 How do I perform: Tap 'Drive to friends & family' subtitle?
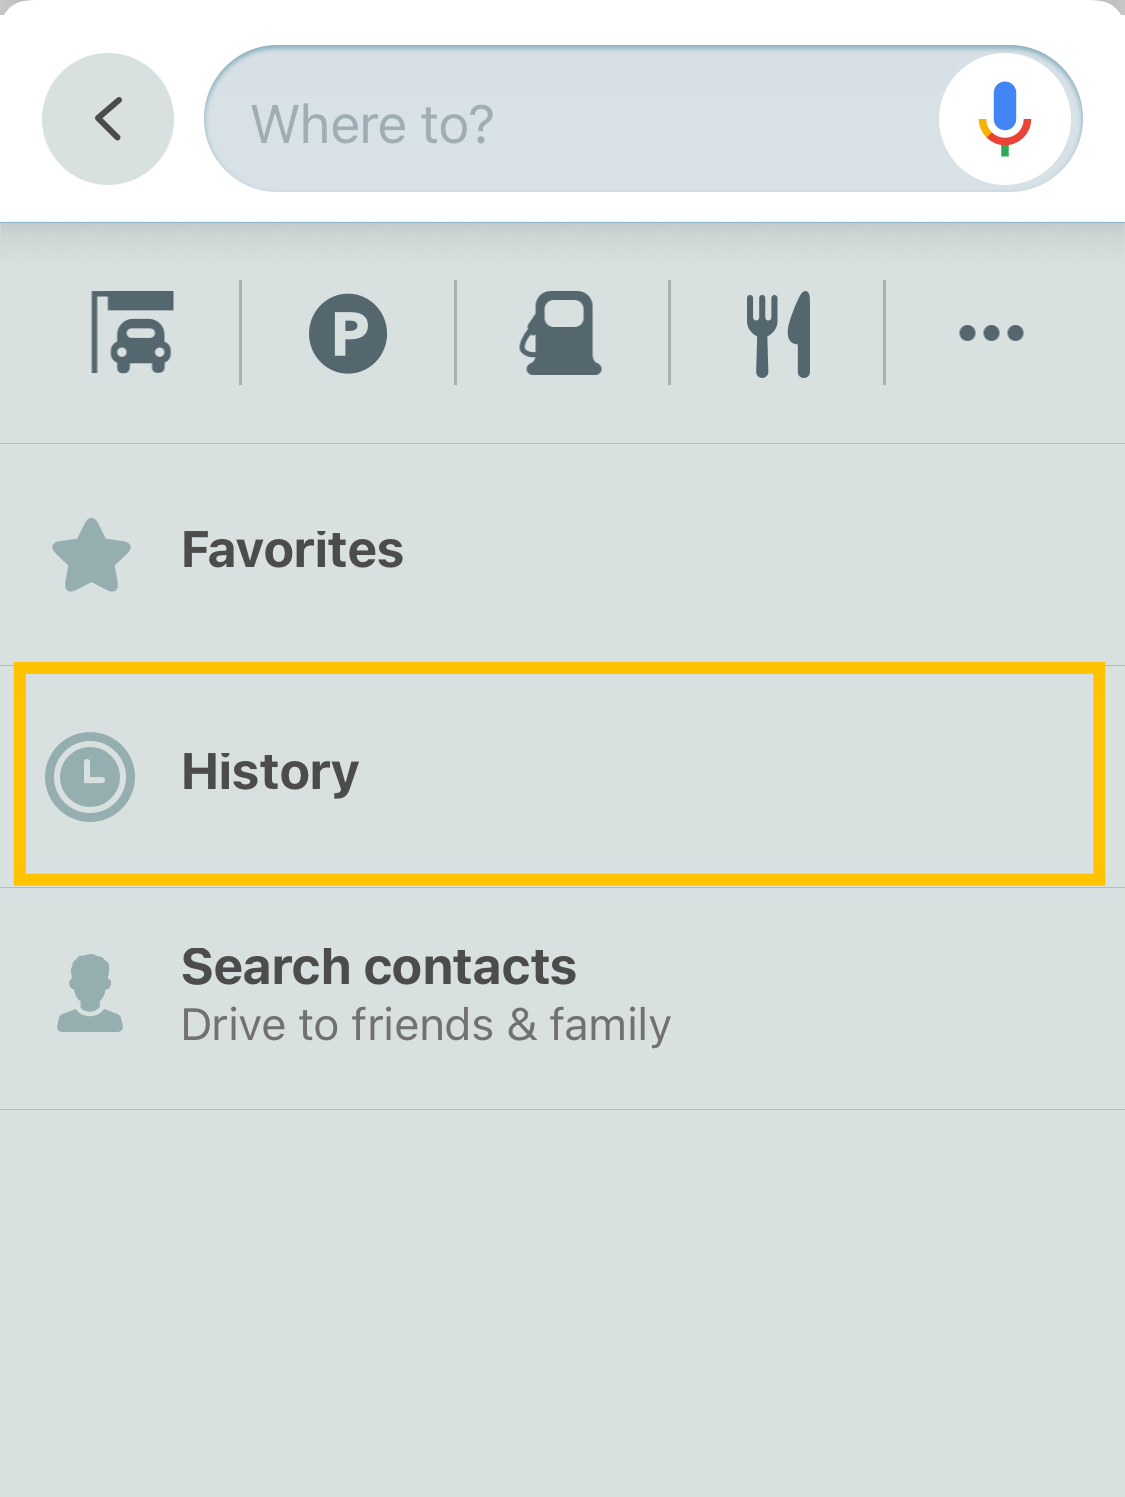click(426, 1025)
